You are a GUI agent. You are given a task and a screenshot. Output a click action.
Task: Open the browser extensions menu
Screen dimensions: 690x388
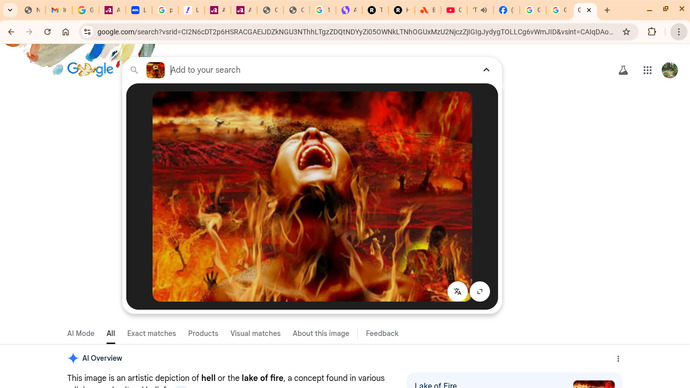click(652, 32)
